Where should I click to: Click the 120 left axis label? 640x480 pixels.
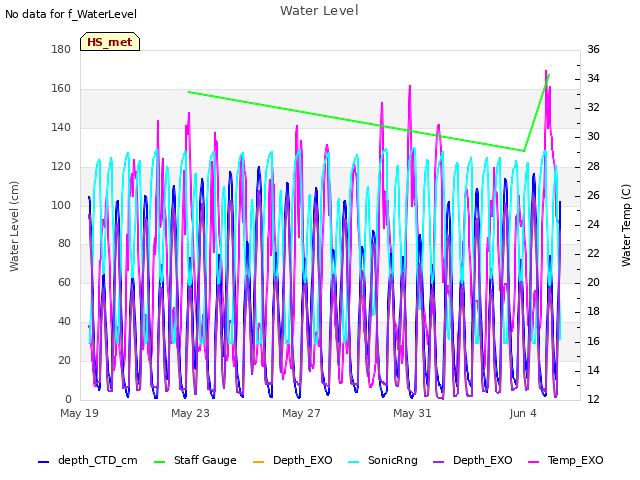pos(61,166)
